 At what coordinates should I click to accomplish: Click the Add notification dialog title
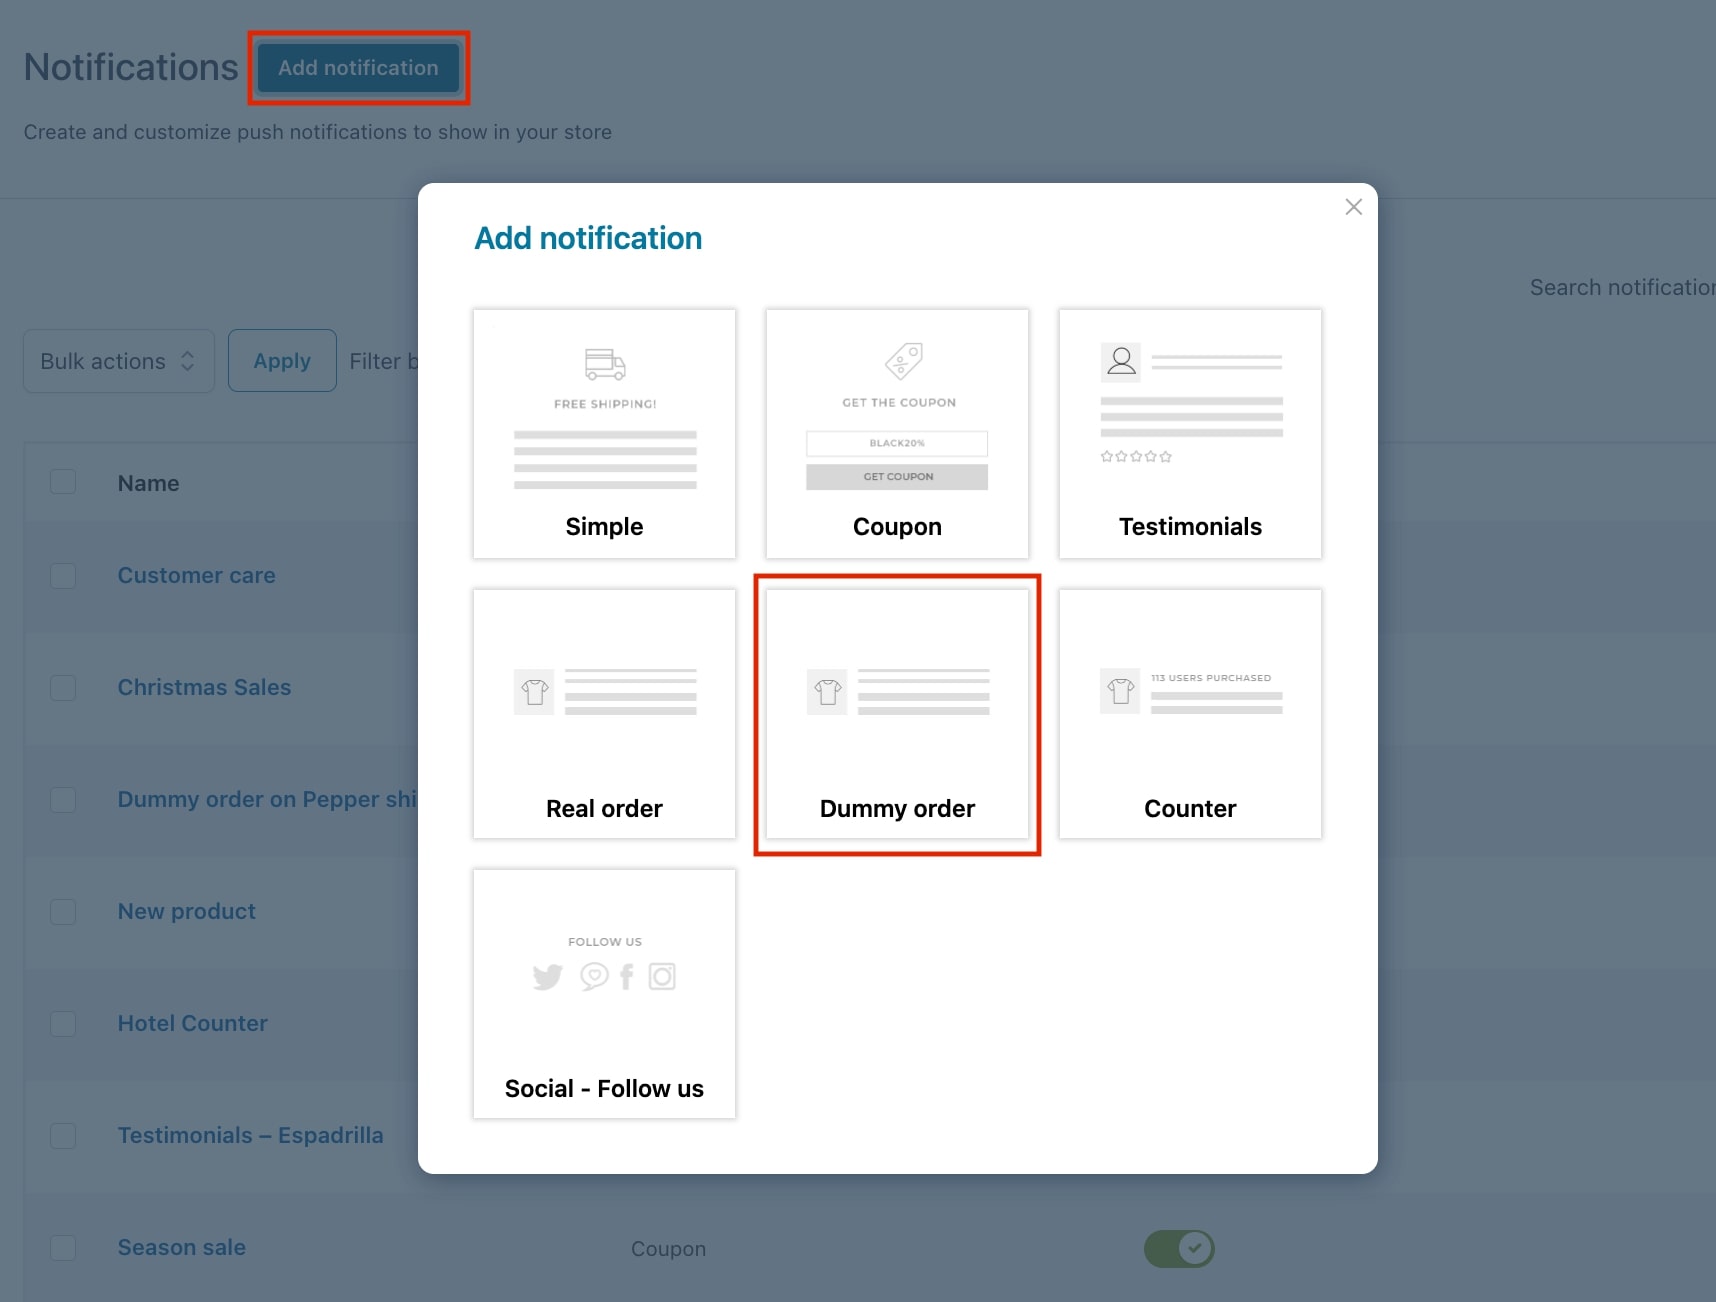(588, 238)
